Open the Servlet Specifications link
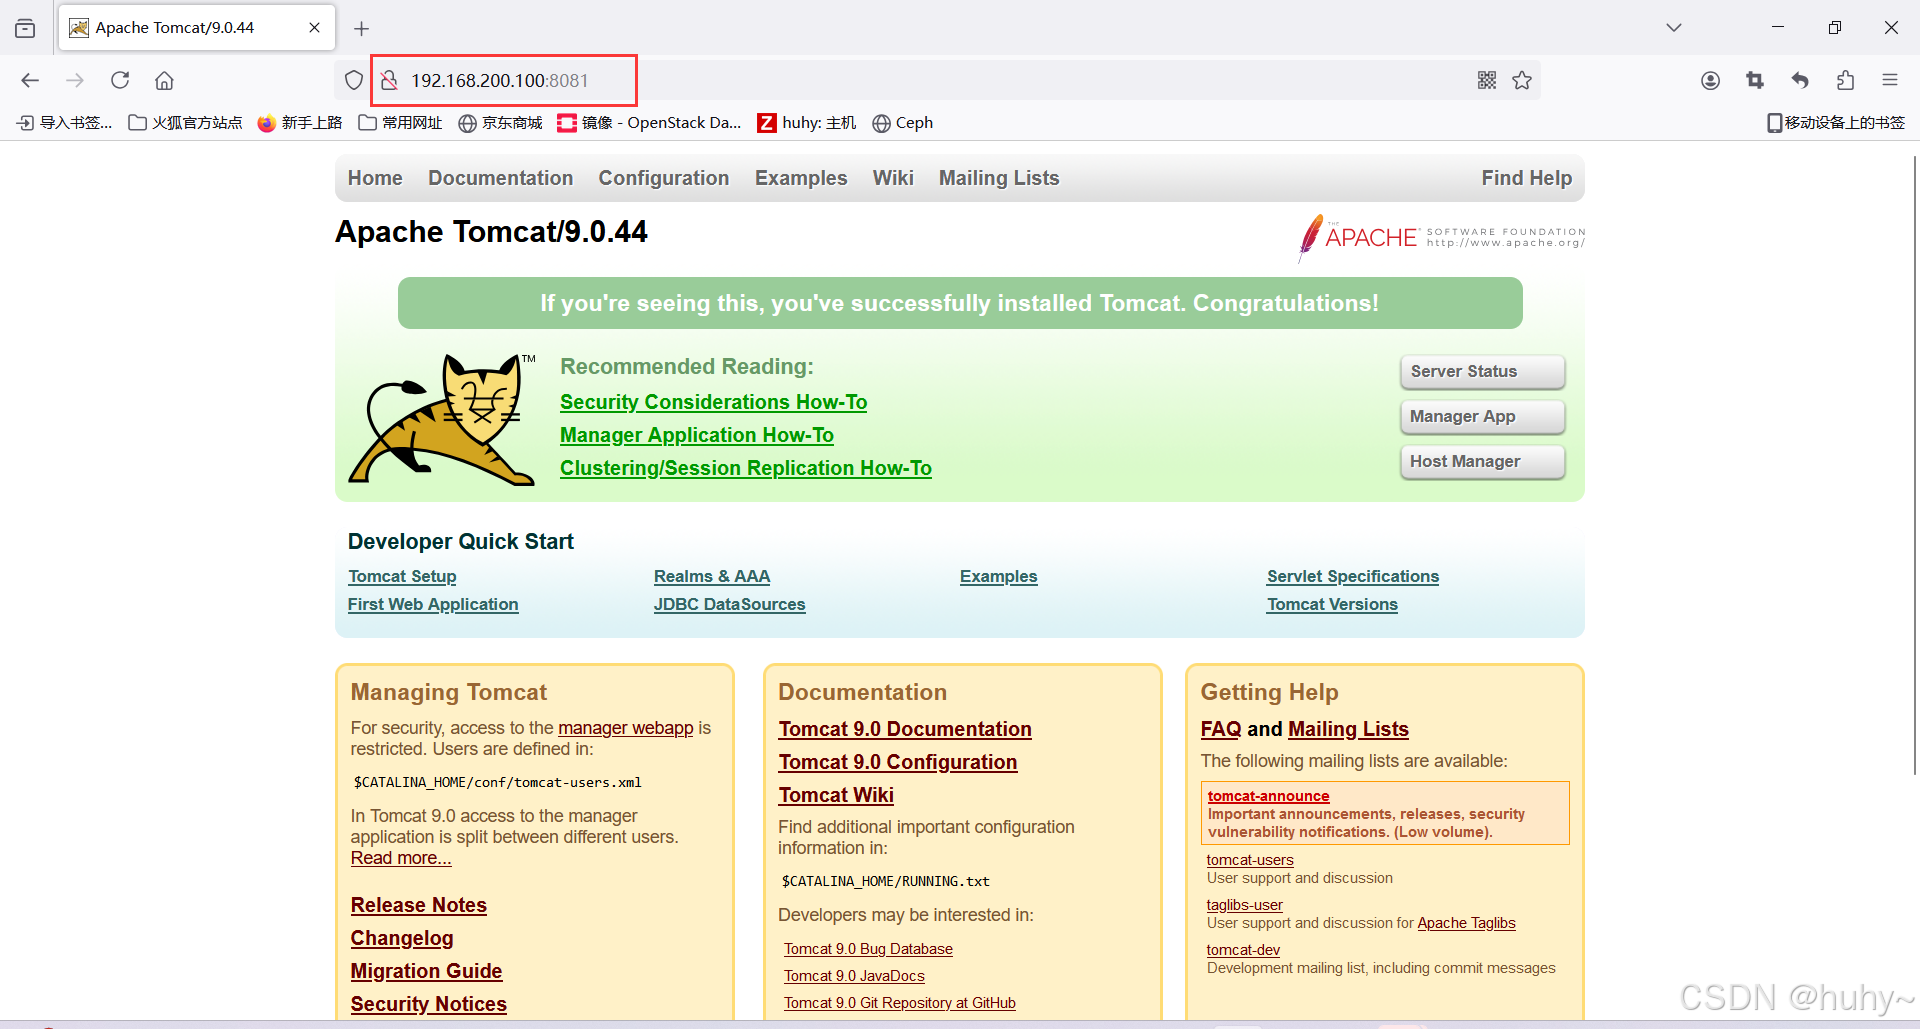1920x1029 pixels. 1353,577
